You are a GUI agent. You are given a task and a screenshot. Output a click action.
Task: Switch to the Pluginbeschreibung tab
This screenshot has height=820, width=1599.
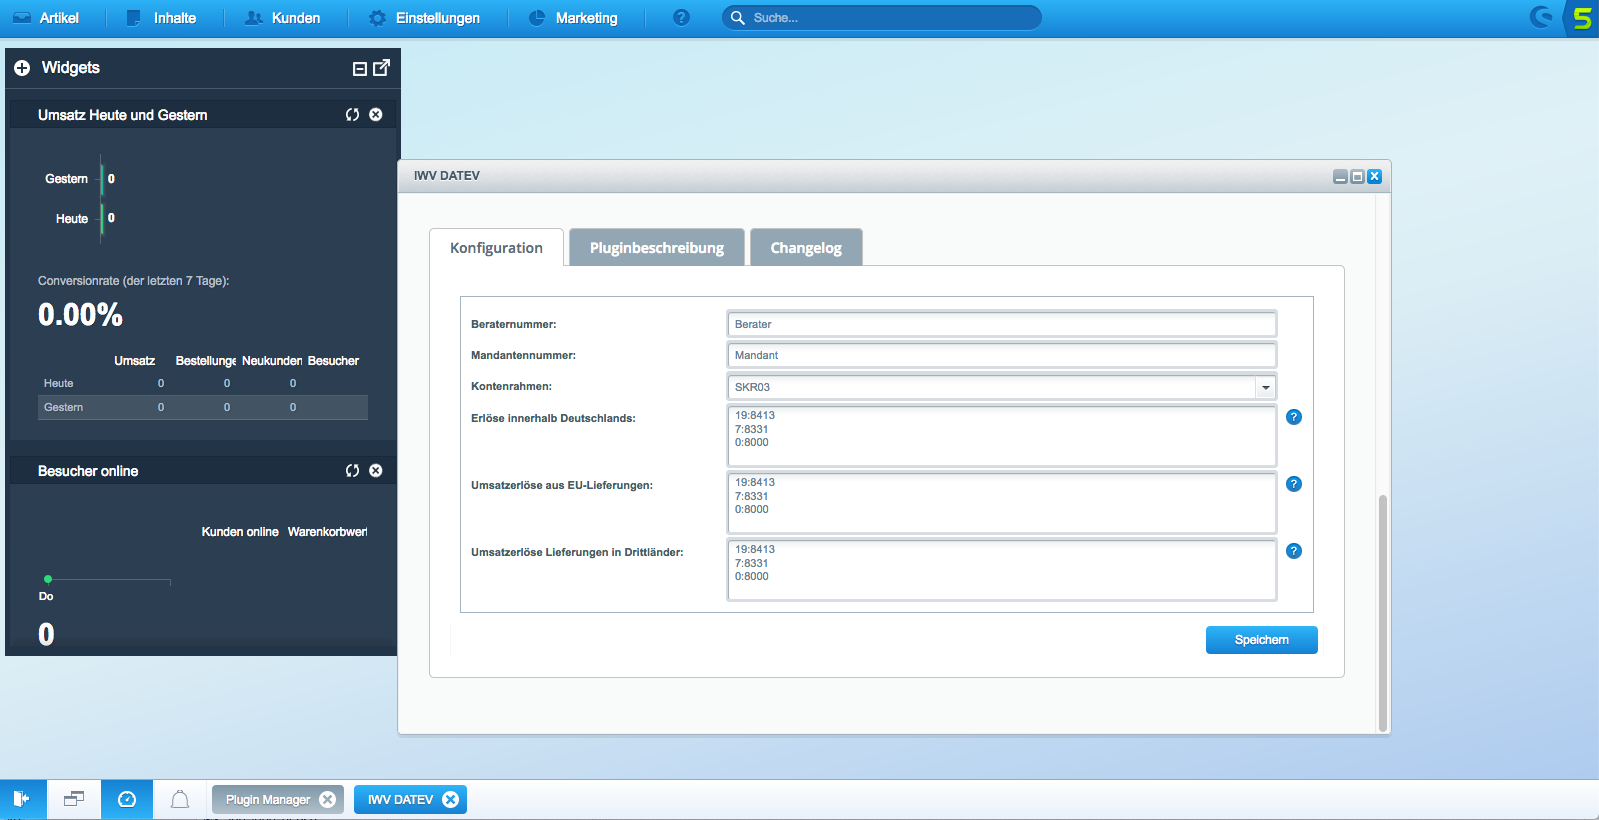pyautogui.click(x=656, y=248)
